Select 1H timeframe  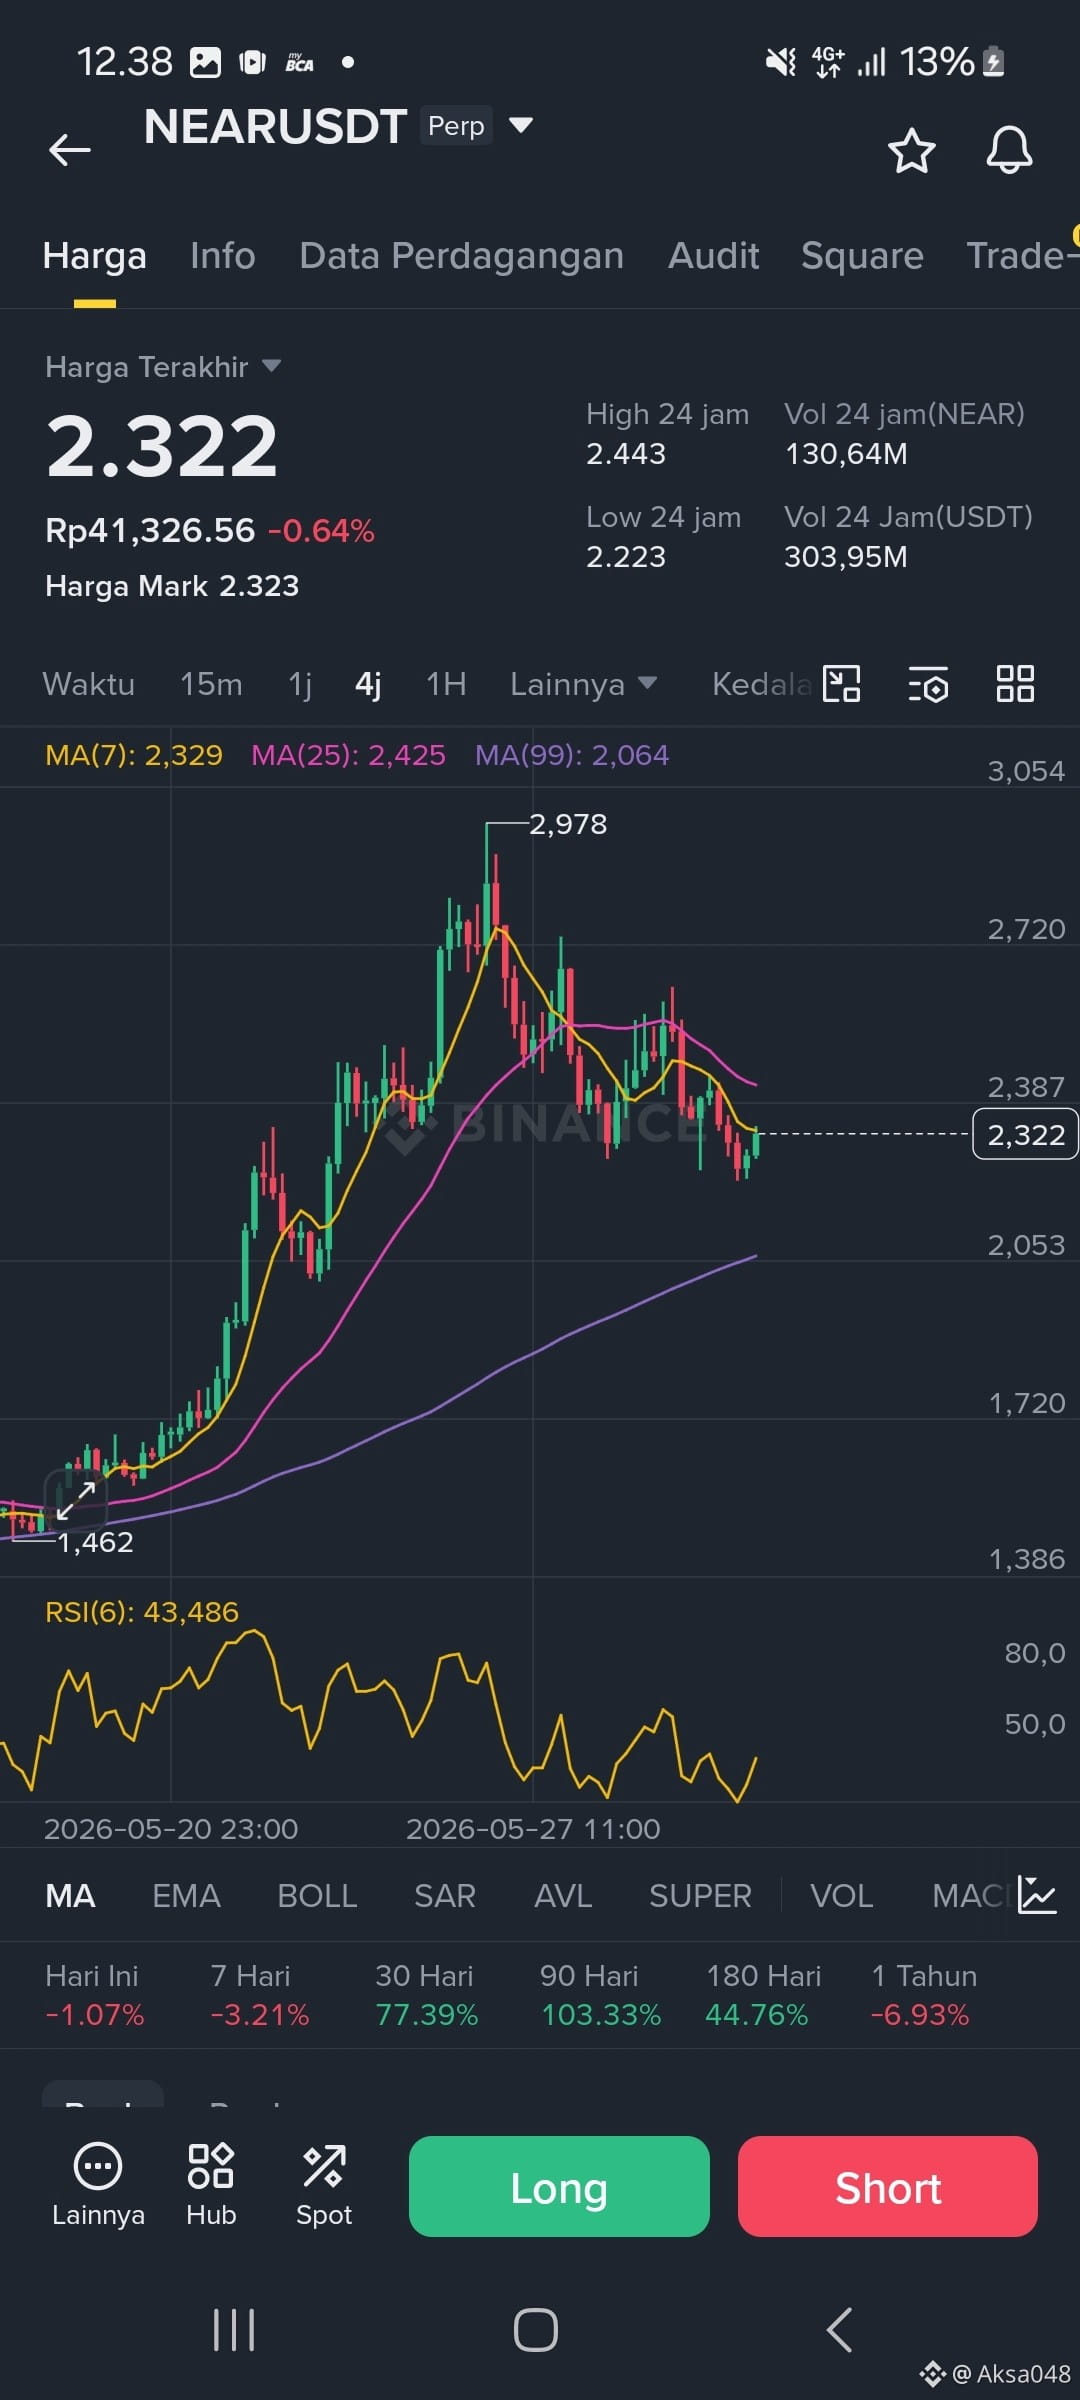pyautogui.click(x=446, y=684)
